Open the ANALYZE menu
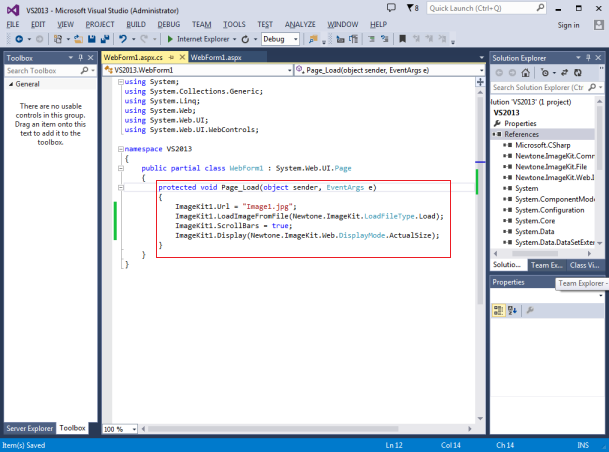 click(300, 24)
